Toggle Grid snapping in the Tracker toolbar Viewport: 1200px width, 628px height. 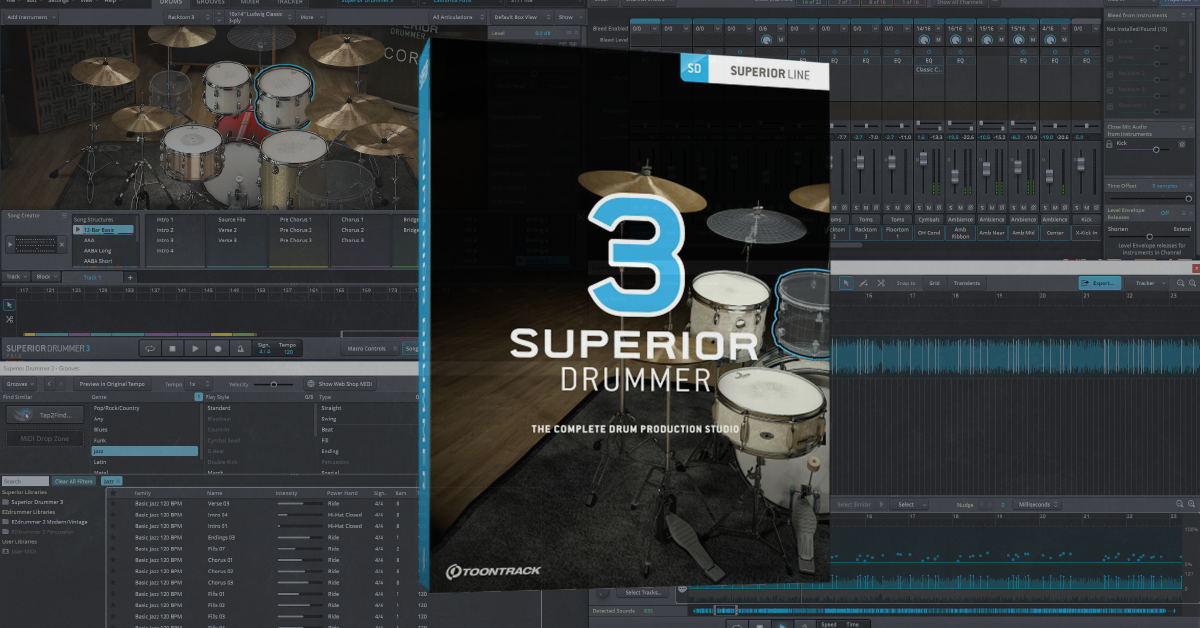point(934,283)
